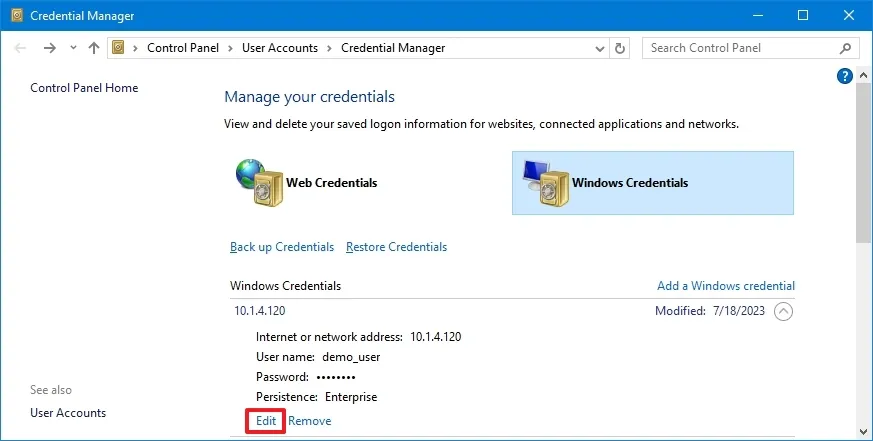Open recent locations dropdown arrow
873x441 pixels.
click(x=73, y=48)
